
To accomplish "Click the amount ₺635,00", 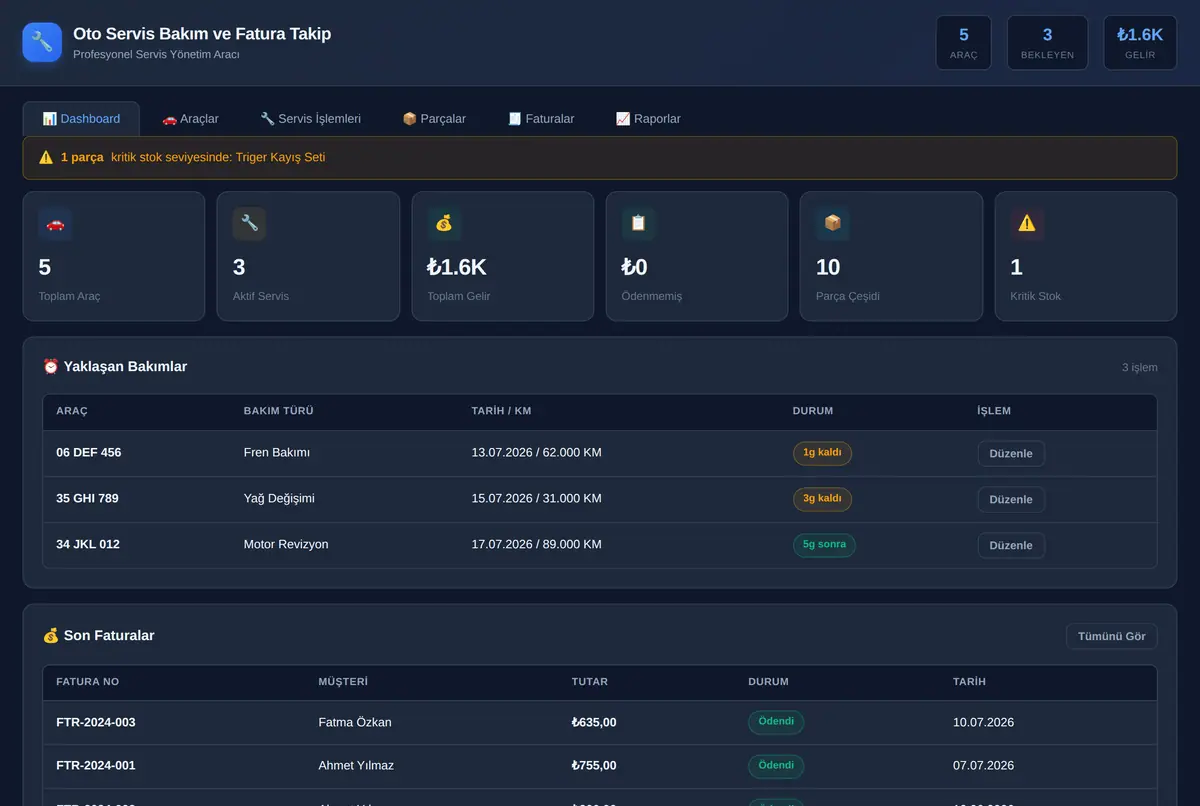I will pyautogui.click(x=594, y=722).
